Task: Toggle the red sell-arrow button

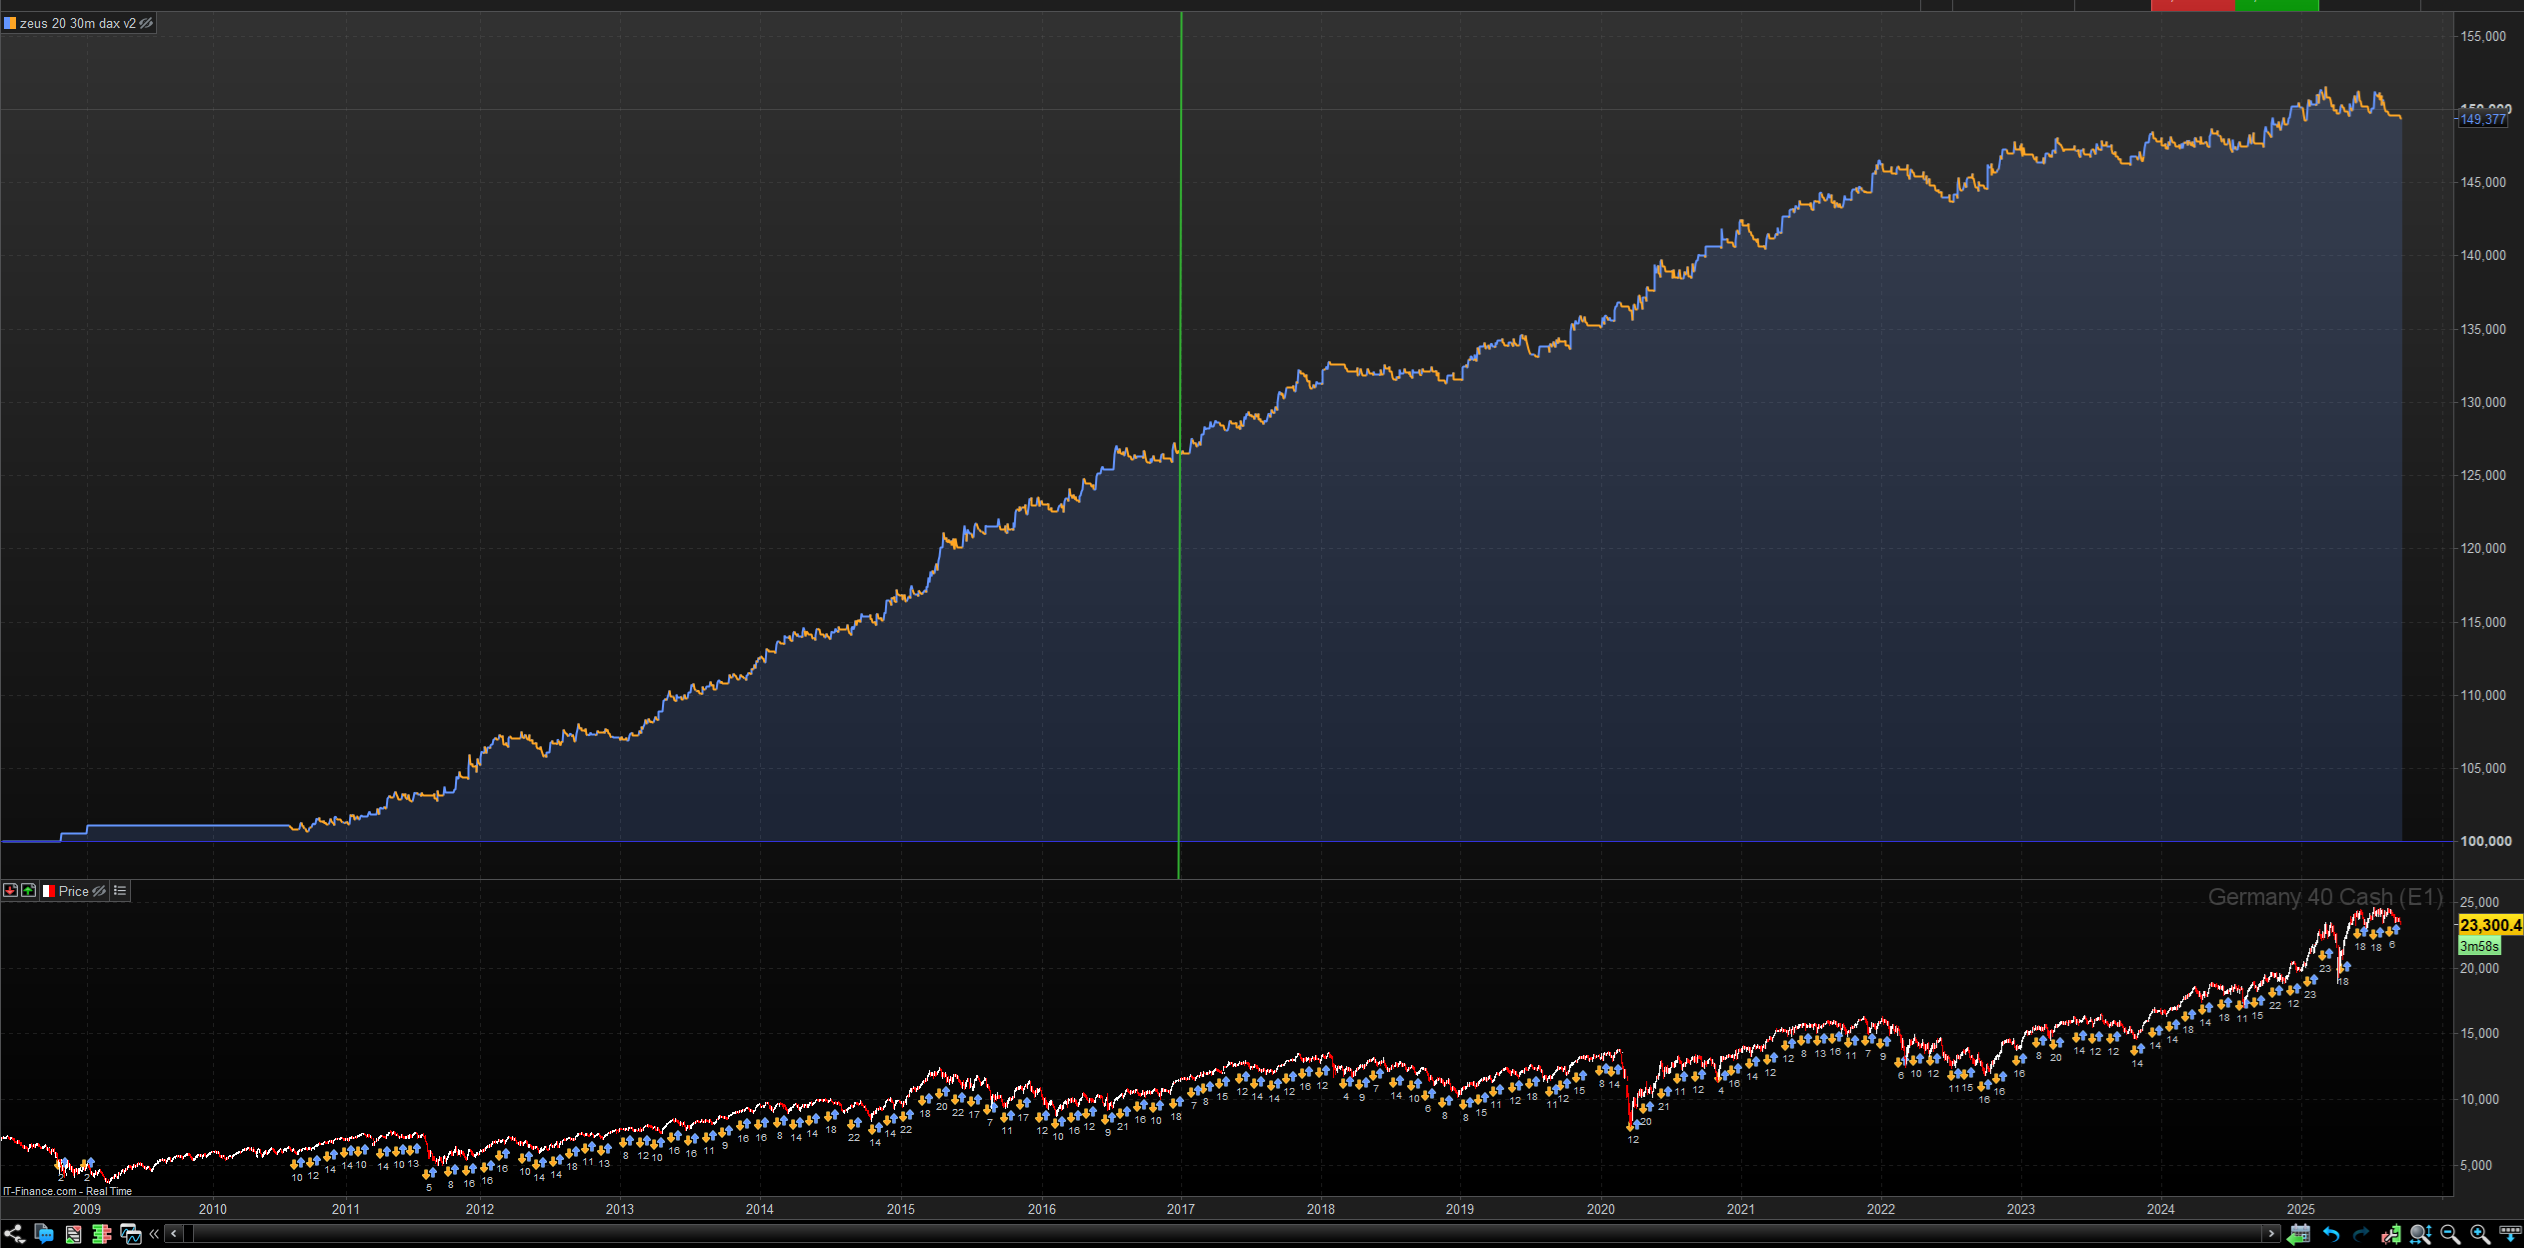Action: (x=10, y=890)
